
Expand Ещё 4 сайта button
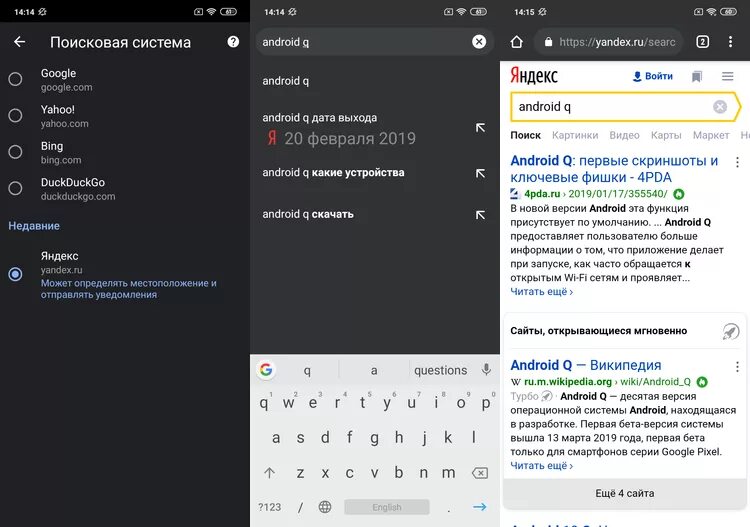click(x=624, y=494)
